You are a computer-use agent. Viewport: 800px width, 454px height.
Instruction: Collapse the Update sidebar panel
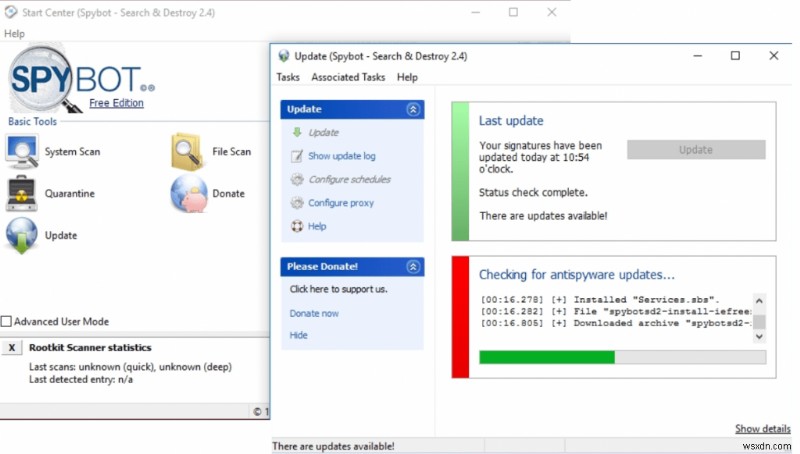(413, 109)
